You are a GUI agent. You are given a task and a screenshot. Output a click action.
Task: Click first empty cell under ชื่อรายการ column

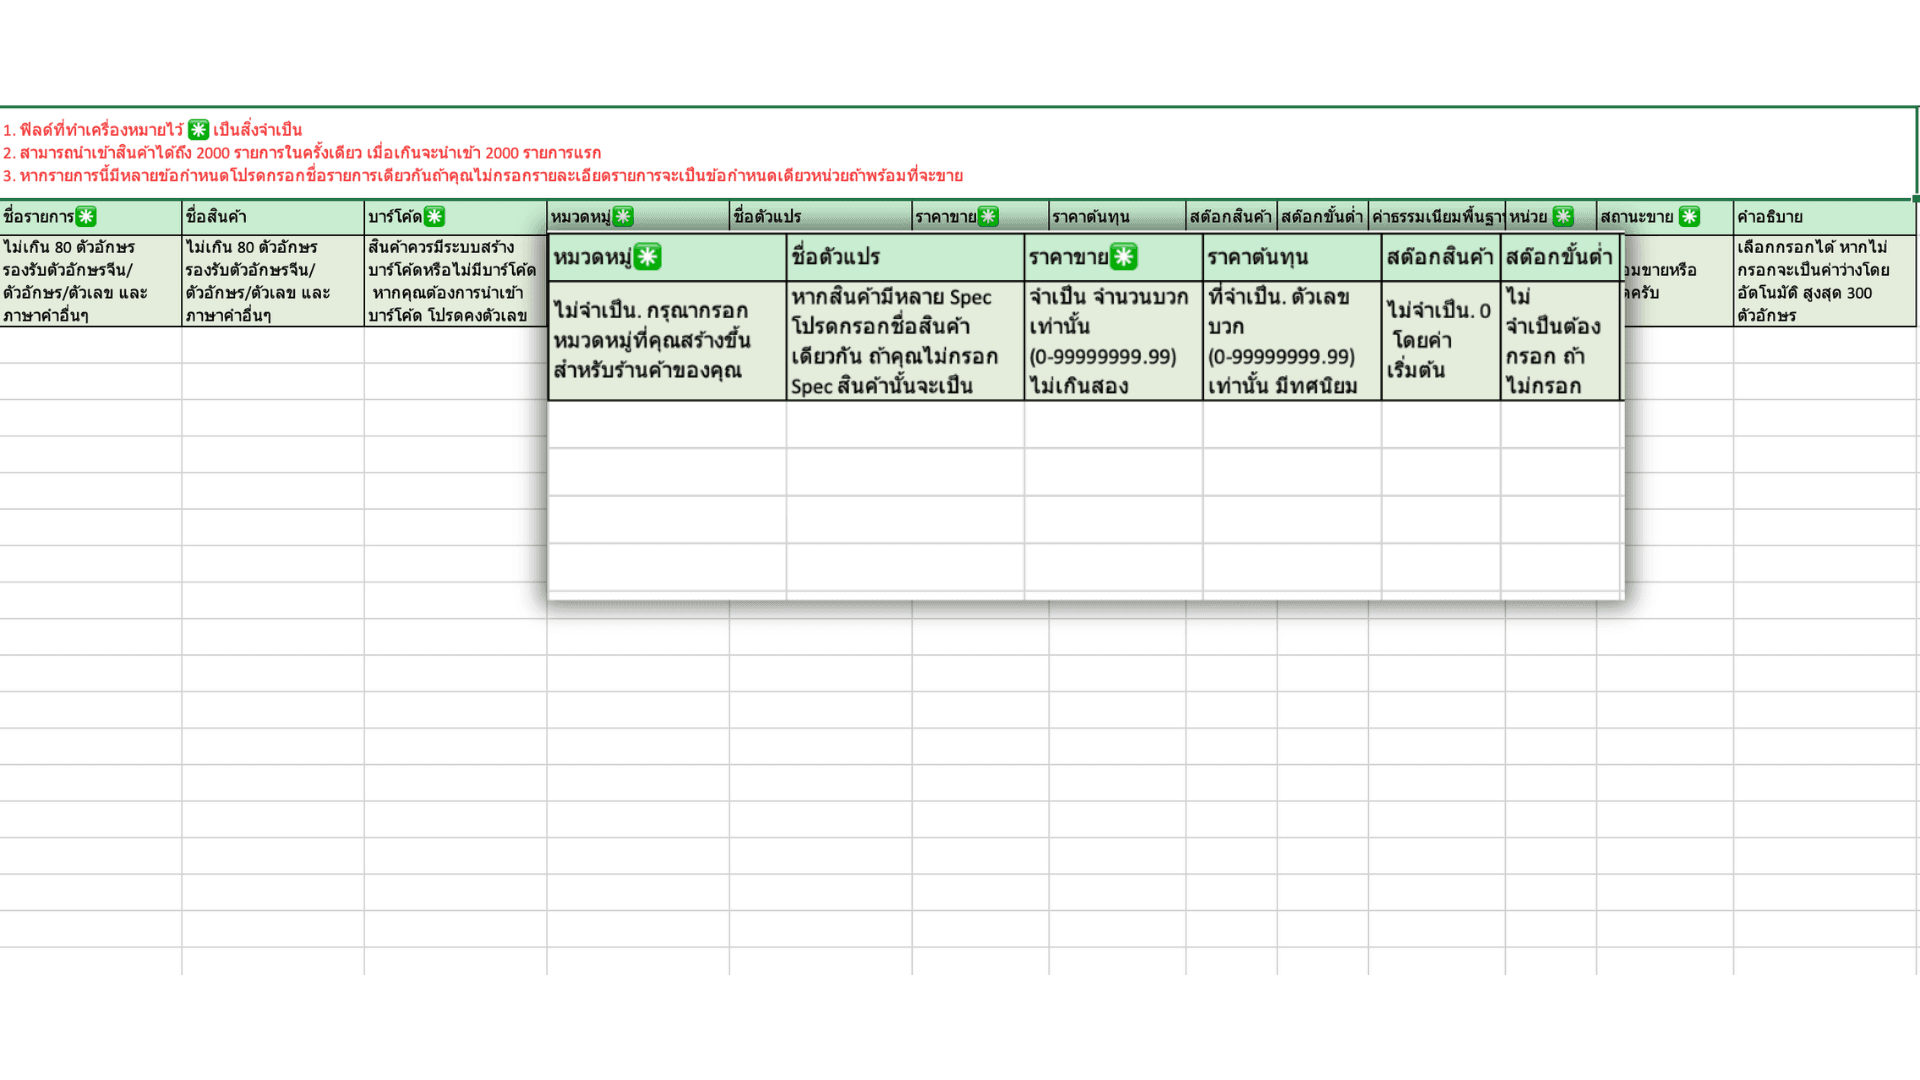click(90, 344)
